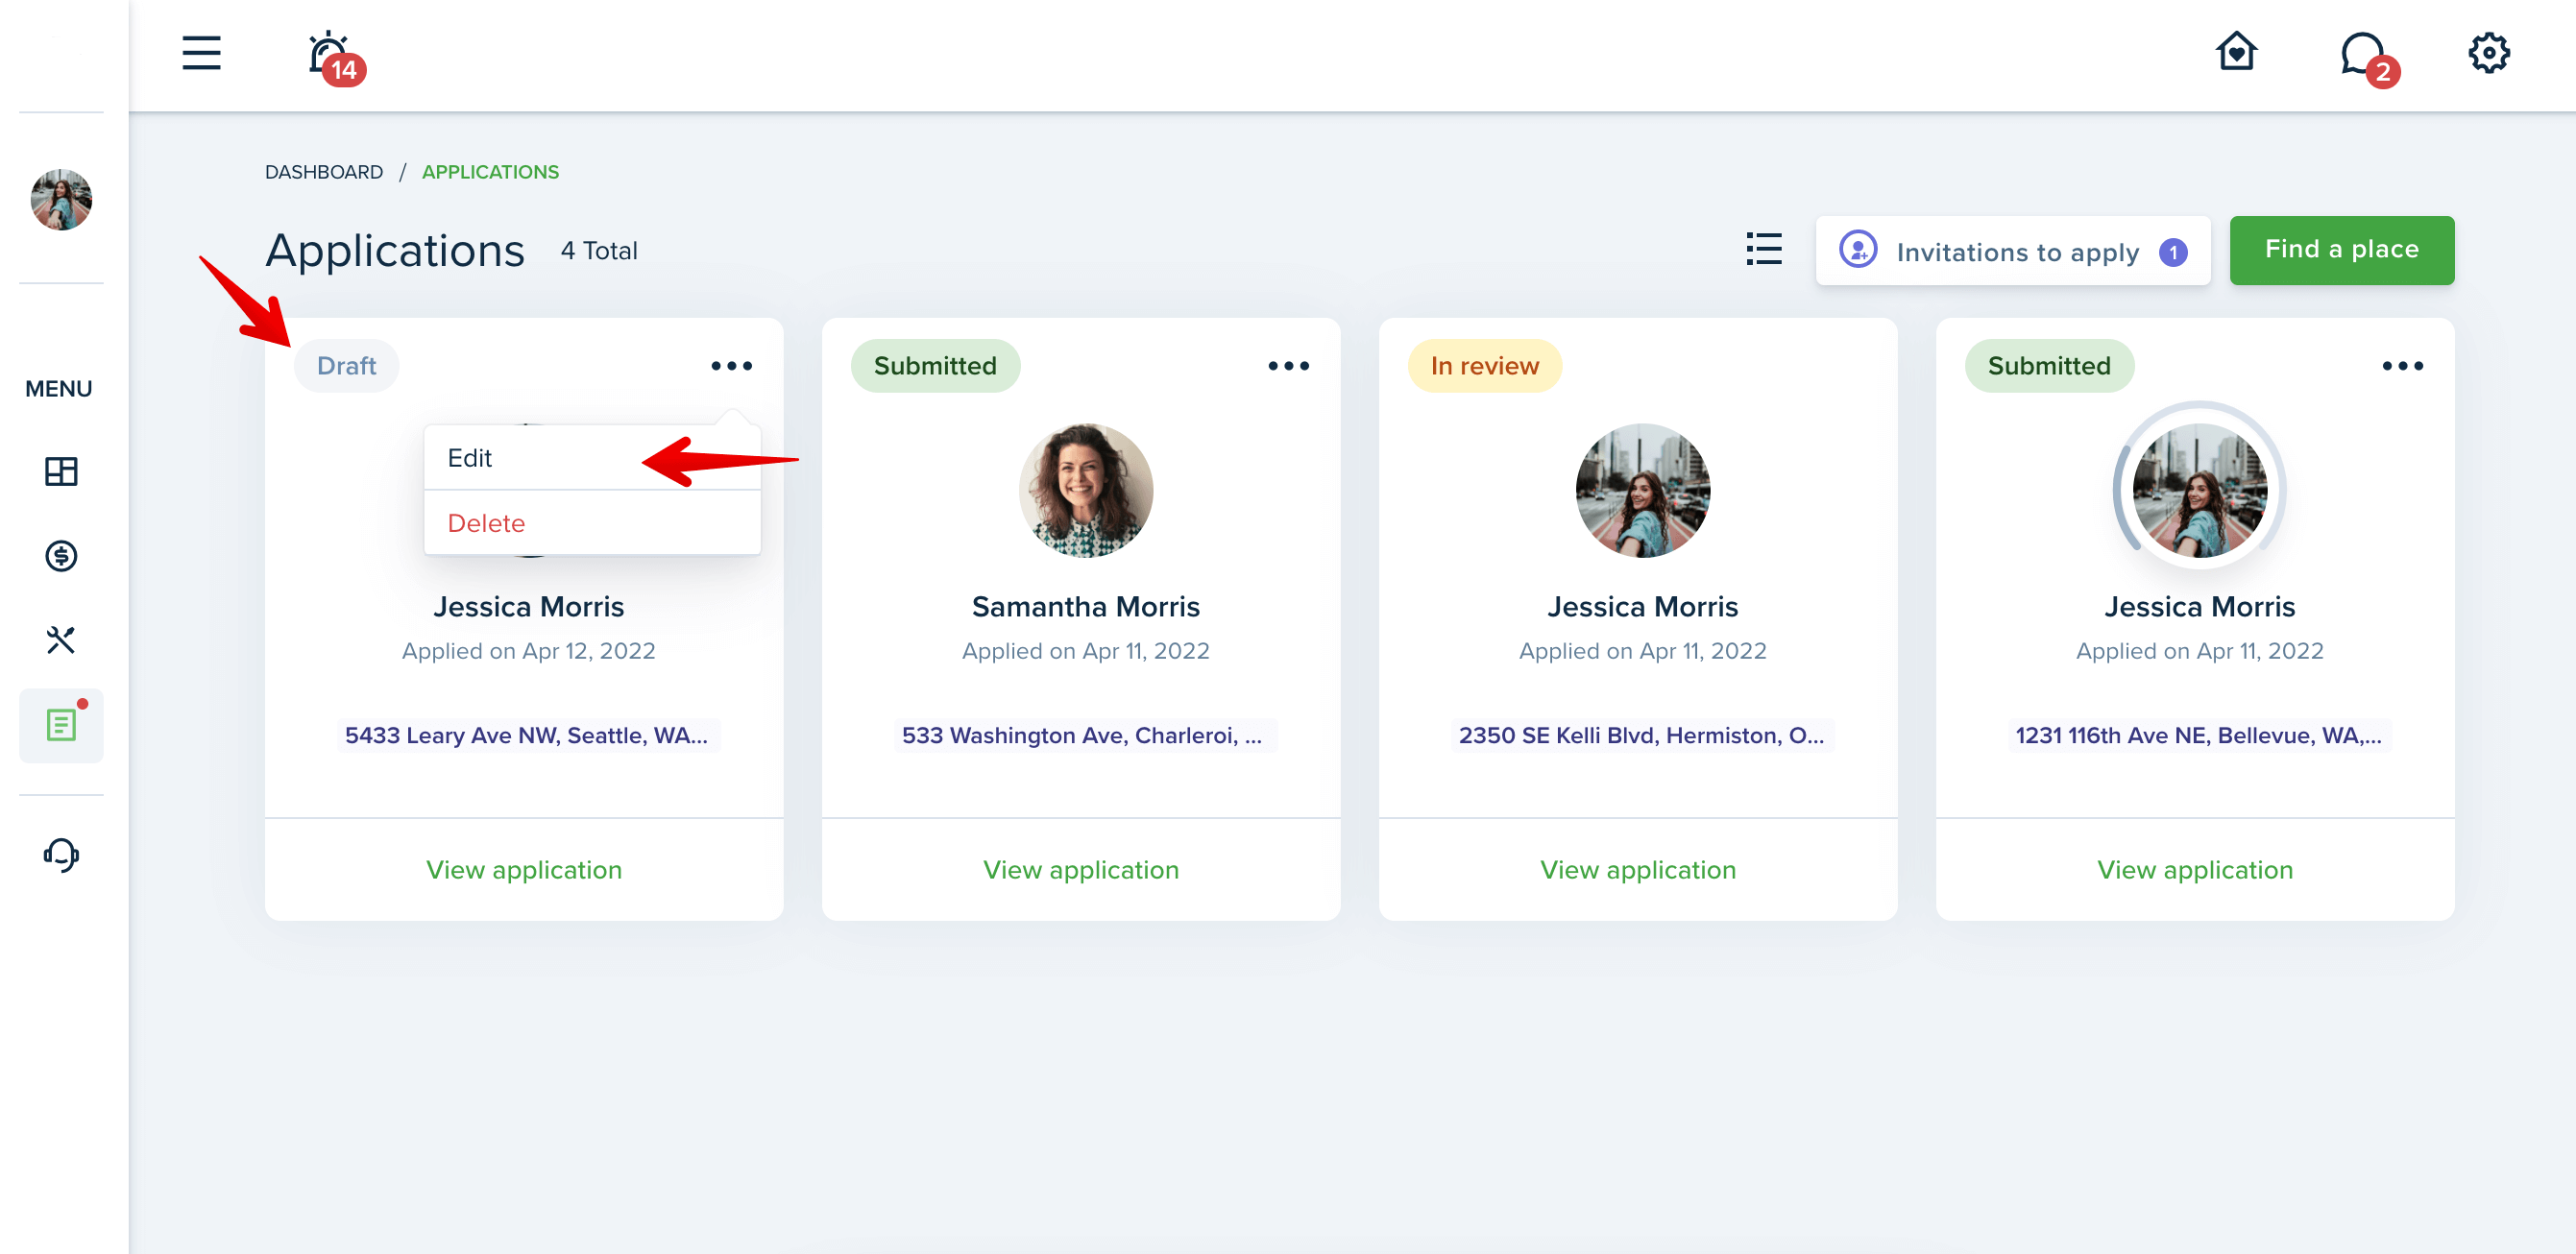Click the In review status badge
Screen dimensions: 2576x1254
click(1485, 366)
